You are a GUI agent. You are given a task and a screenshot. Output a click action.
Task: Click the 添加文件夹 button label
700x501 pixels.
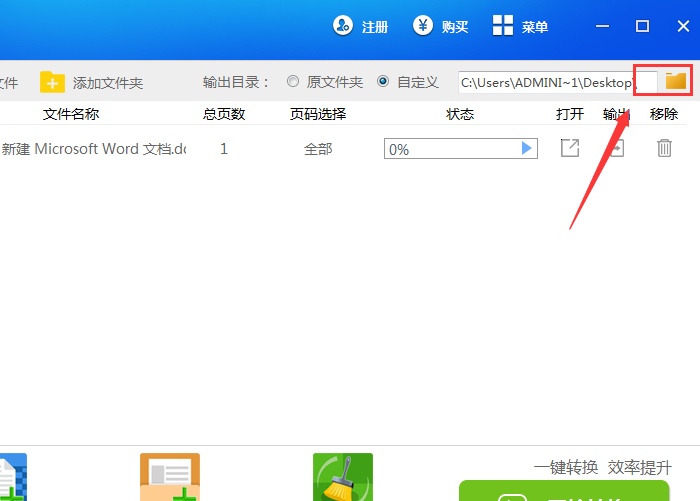(108, 82)
